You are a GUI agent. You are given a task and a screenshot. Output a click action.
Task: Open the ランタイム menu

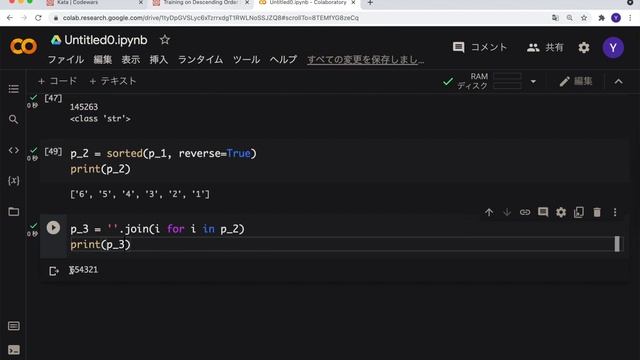200,60
